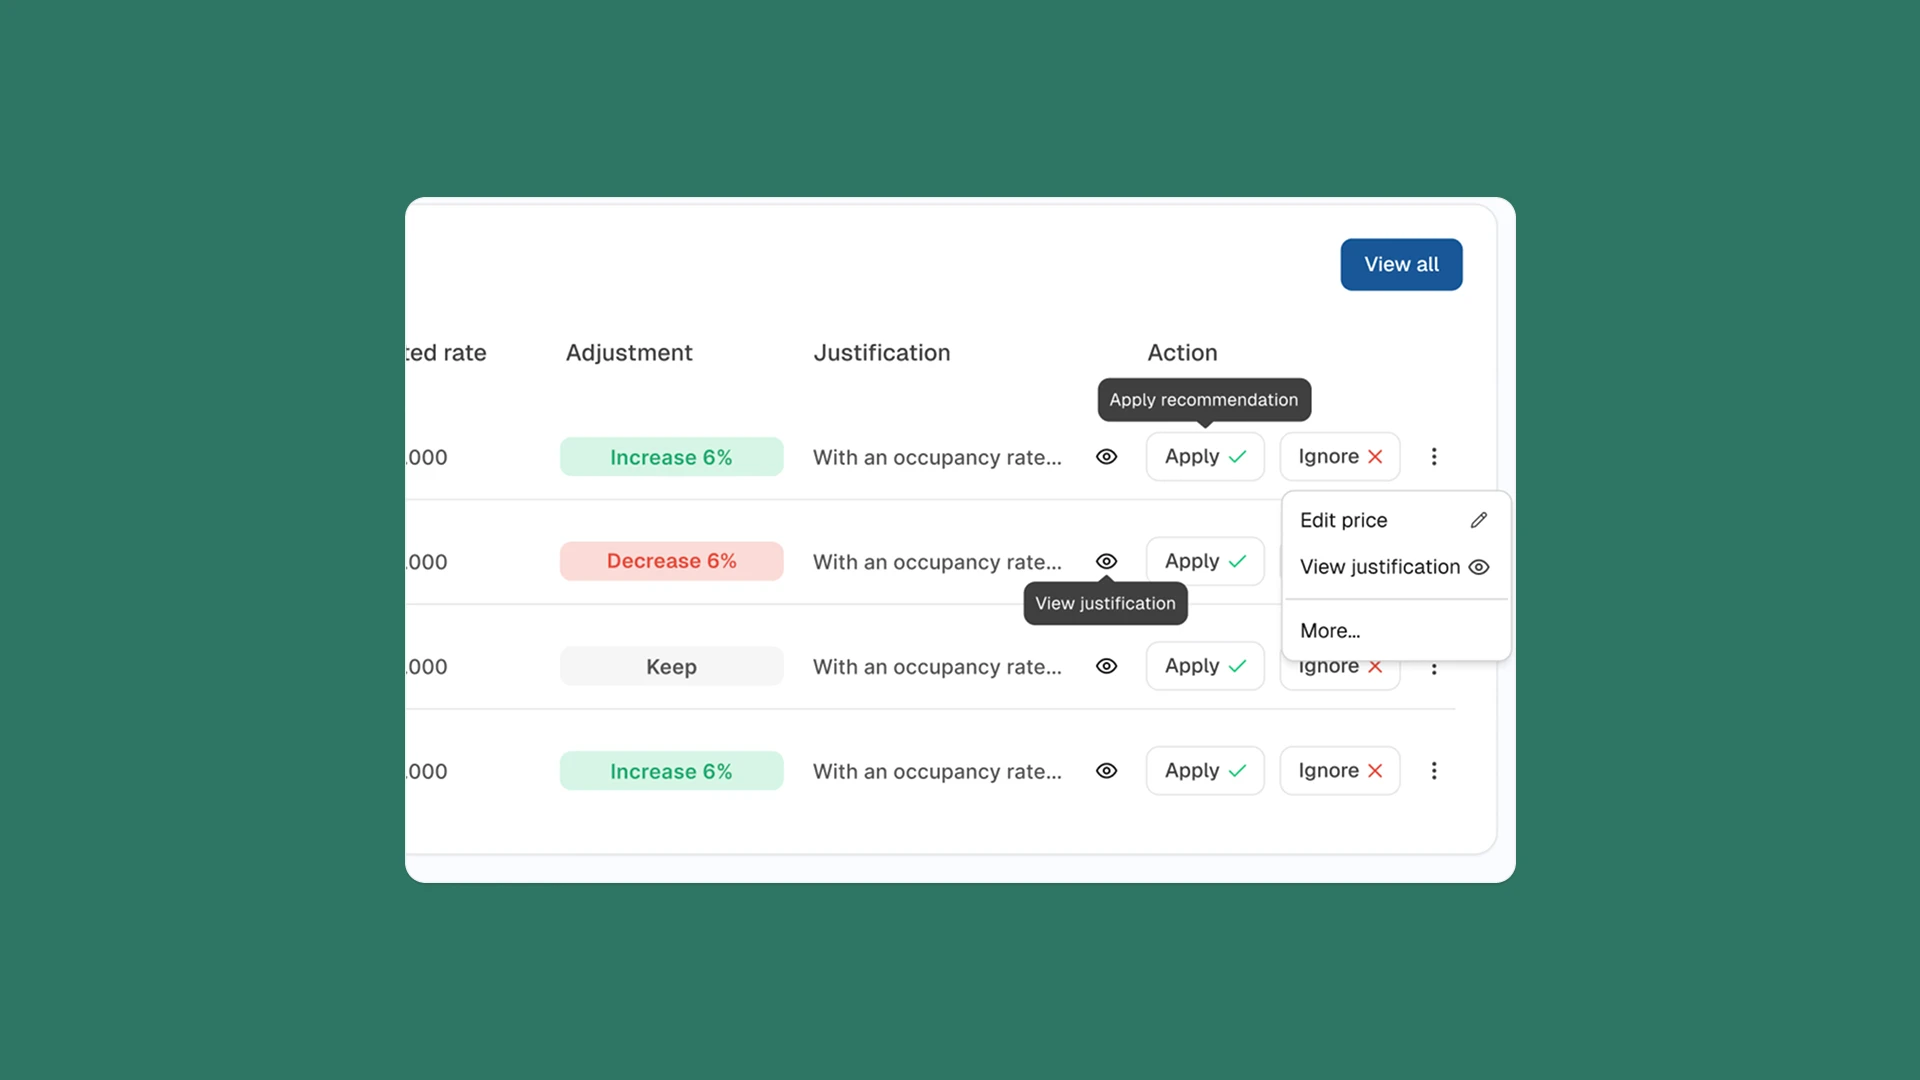Screen dimensions: 1920x1080
Task: Choose More... in the popup menu
Action: 1330,631
